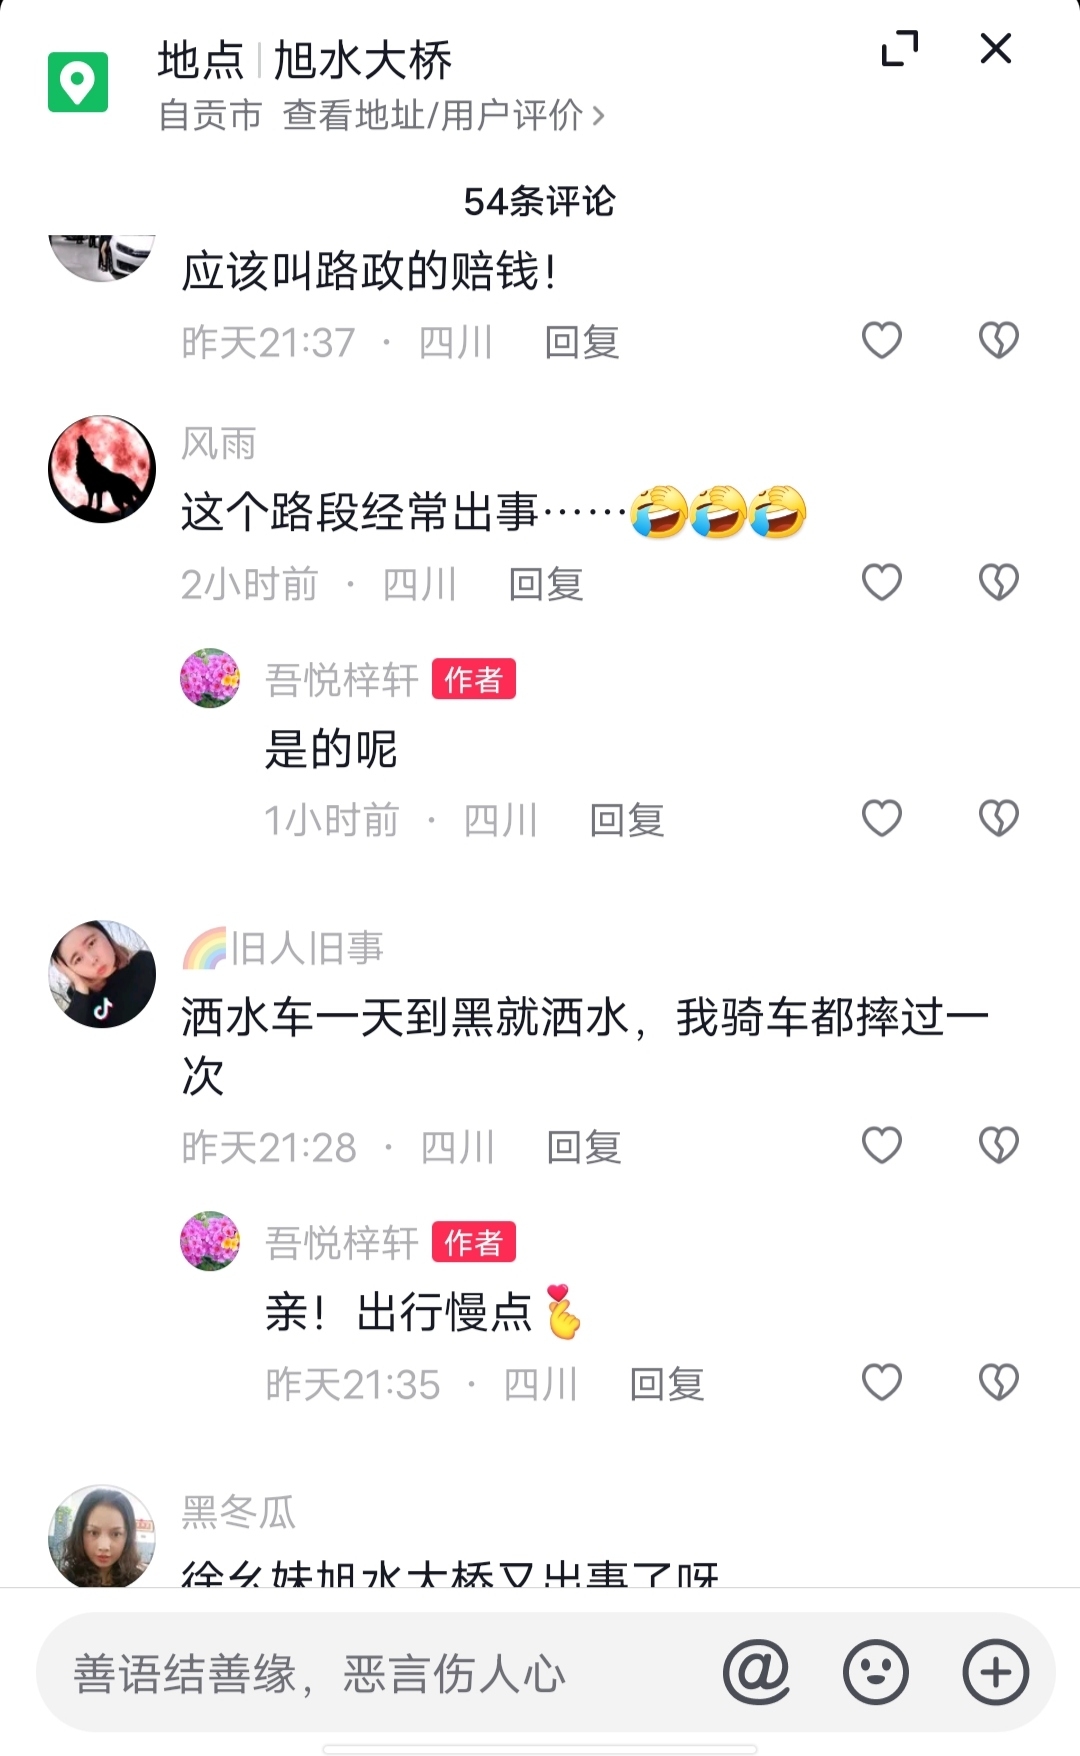Open 旧人旧事 profile avatar
Screen dimensions: 1080x1756
pos(102,974)
